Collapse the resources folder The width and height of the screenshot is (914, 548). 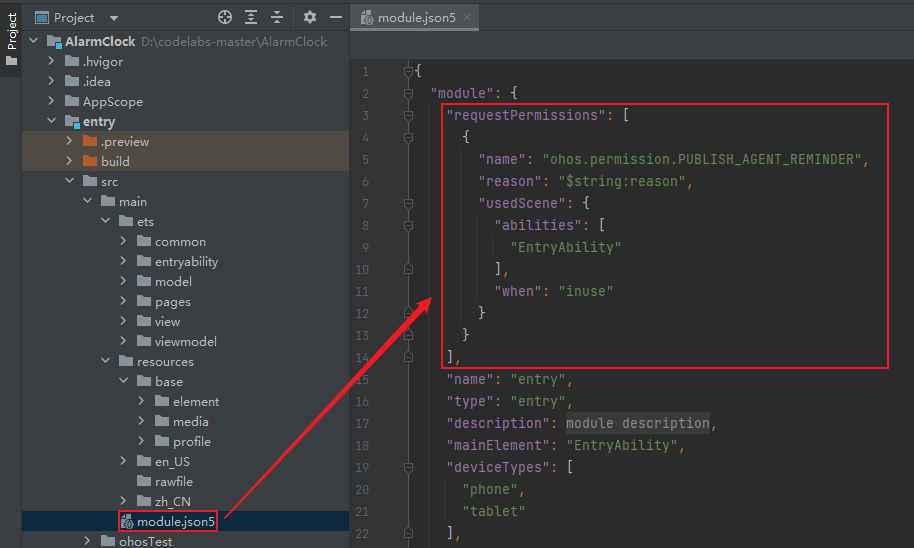point(106,361)
